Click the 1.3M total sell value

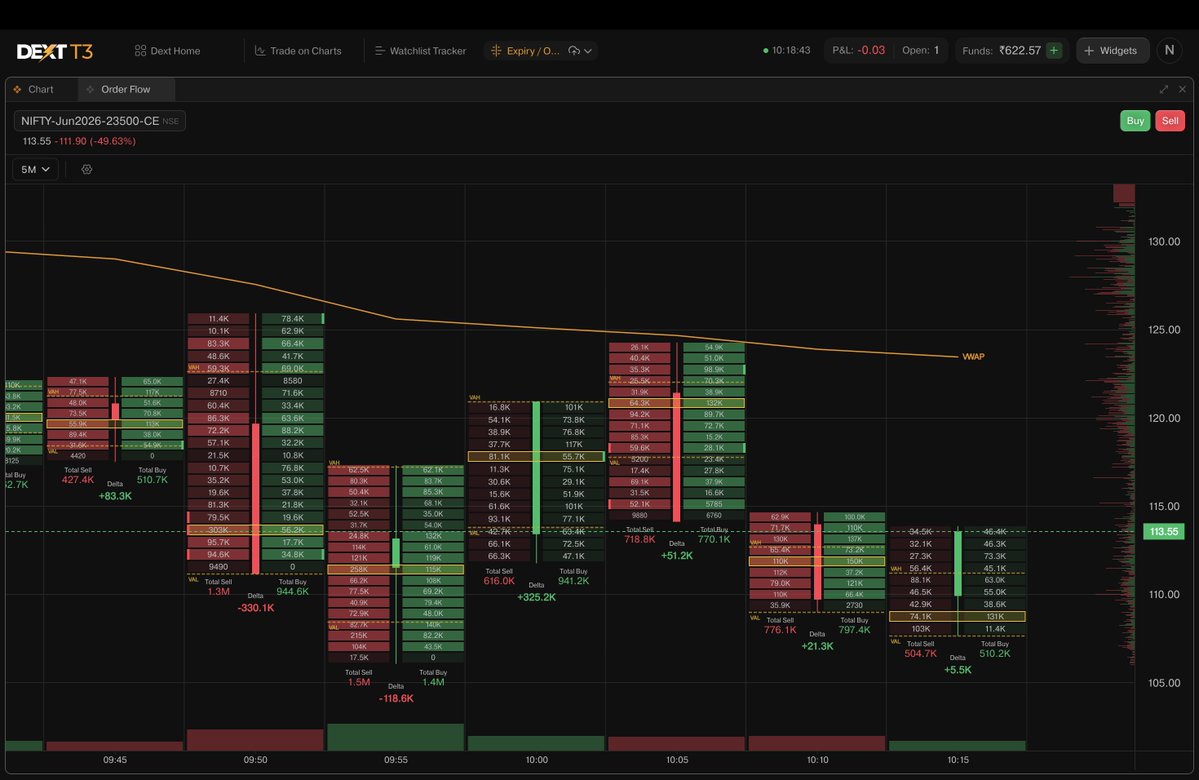[x=219, y=591]
